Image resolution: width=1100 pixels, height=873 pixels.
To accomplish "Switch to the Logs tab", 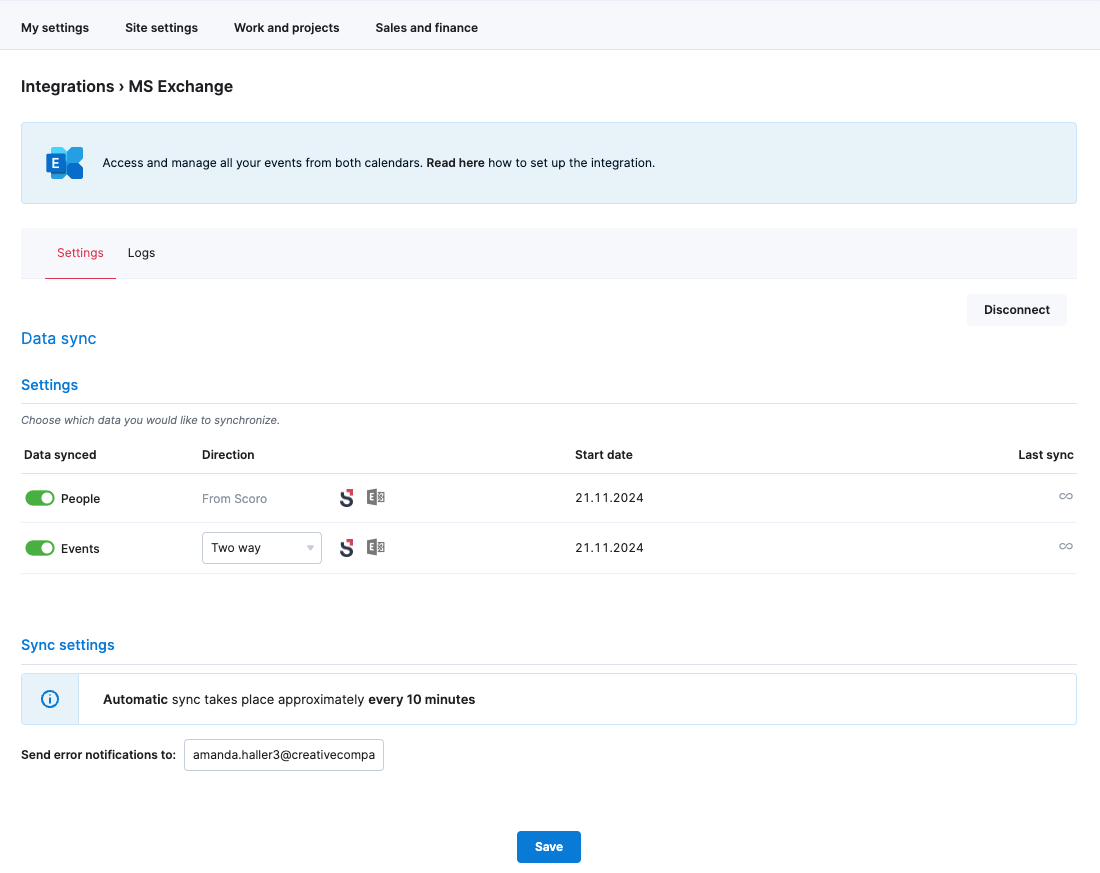I will coord(141,253).
